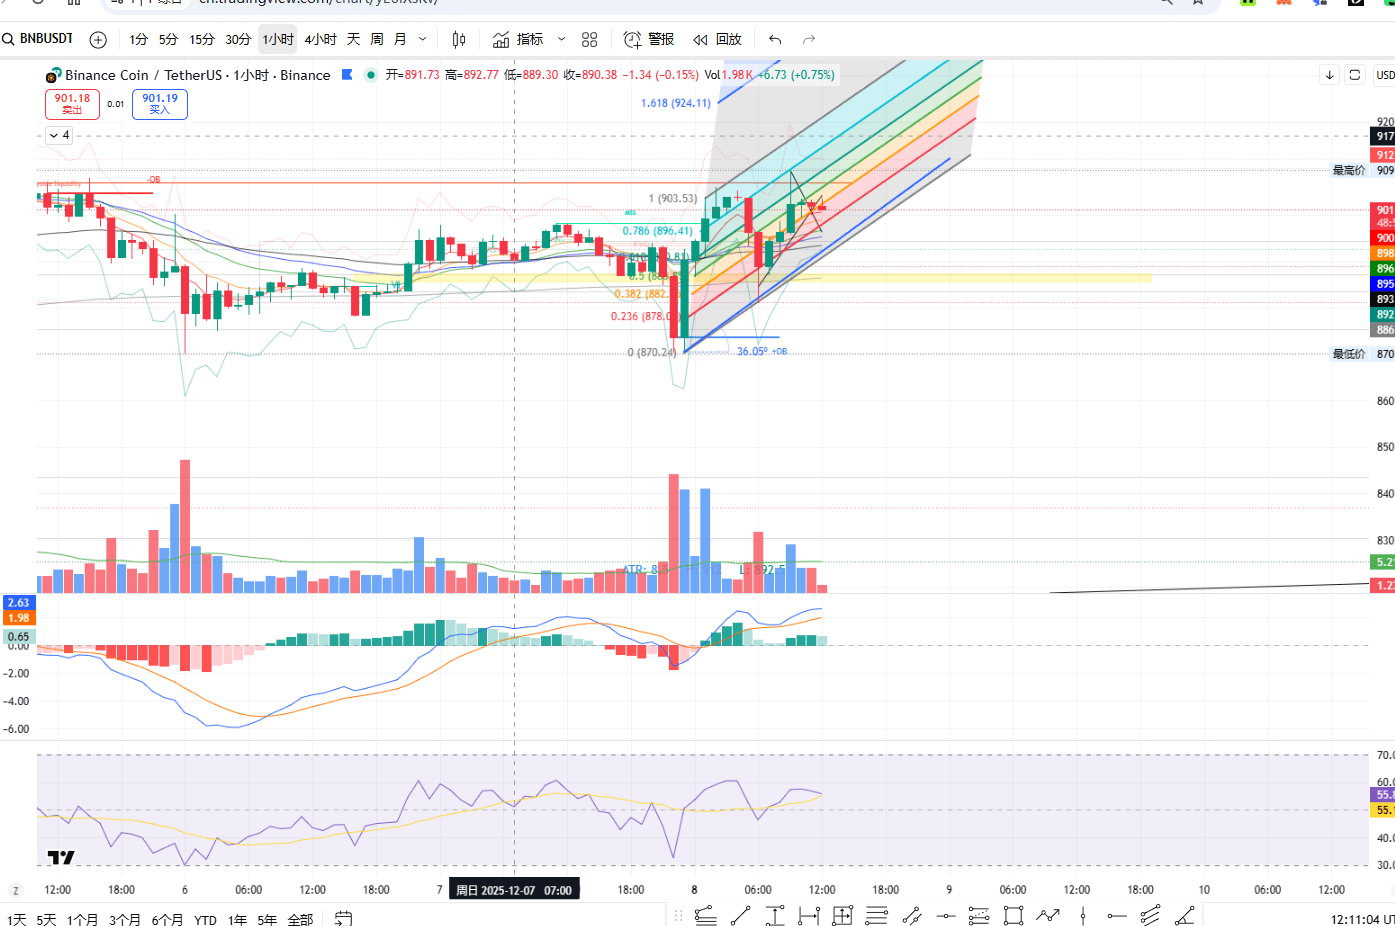Click the red 901.18 卖出 sell button
The height and width of the screenshot is (926, 1395).
[72, 104]
